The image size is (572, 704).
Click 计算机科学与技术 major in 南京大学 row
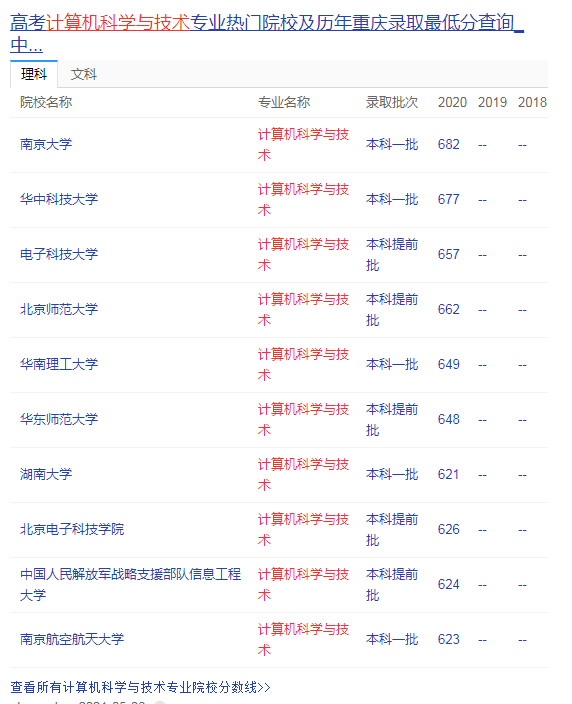point(303,145)
